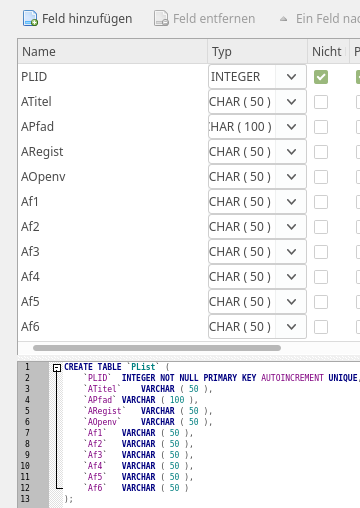Image resolution: width=360 pixels, height=508 pixels.
Task: Select the Af3 field name cell
Action: [x=113, y=252]
